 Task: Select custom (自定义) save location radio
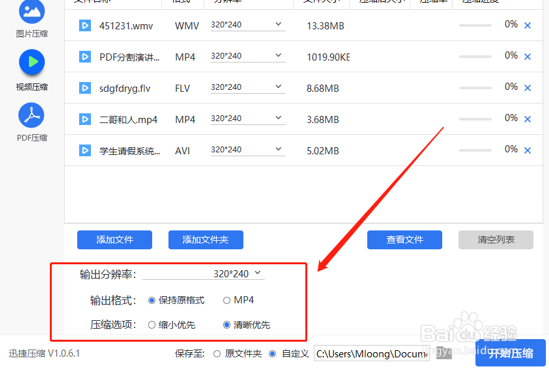click(x=272, y=354)
